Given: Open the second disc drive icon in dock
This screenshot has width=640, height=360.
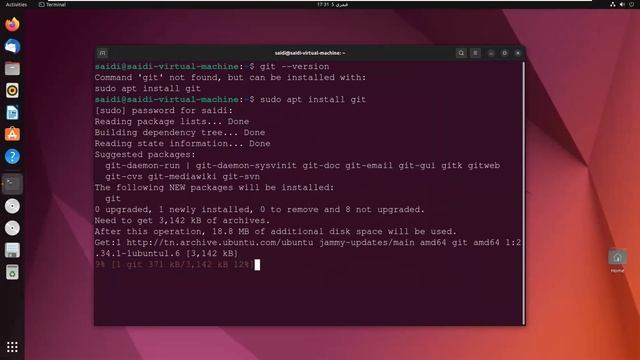Looking at the screenshot, I should tap(12, 228).
